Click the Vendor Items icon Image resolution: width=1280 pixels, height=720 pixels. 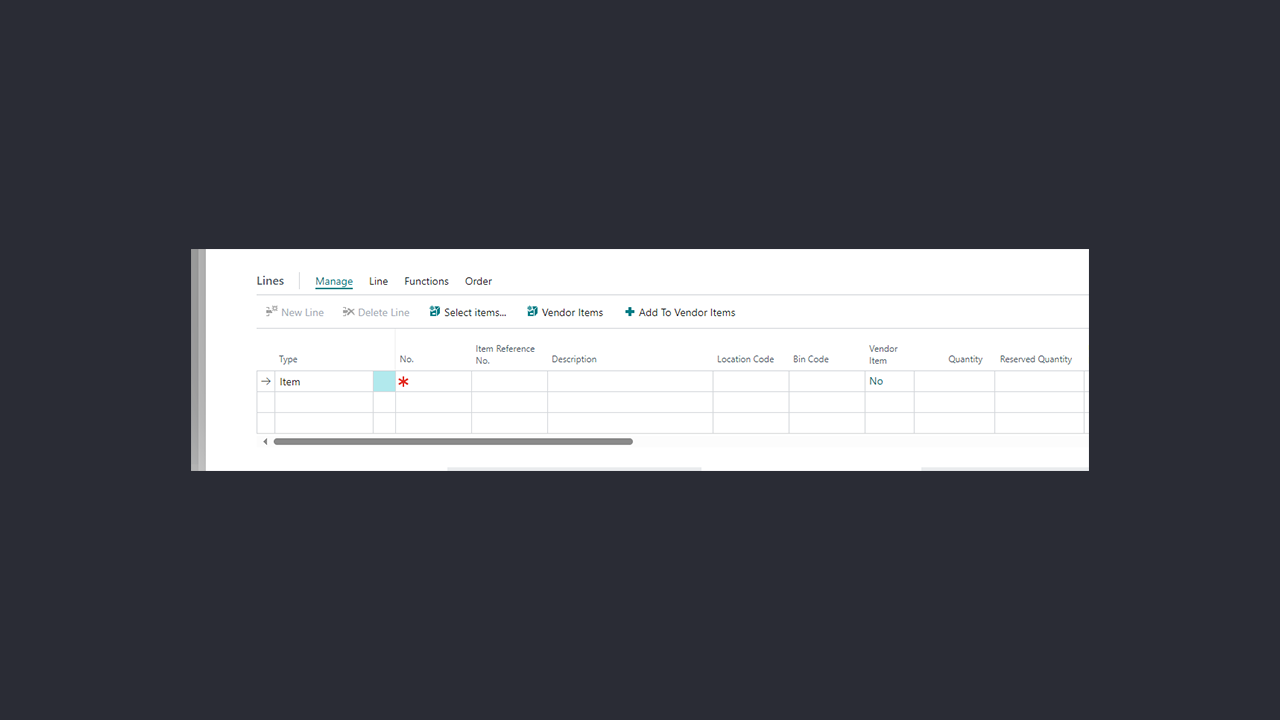coord(533,312)
